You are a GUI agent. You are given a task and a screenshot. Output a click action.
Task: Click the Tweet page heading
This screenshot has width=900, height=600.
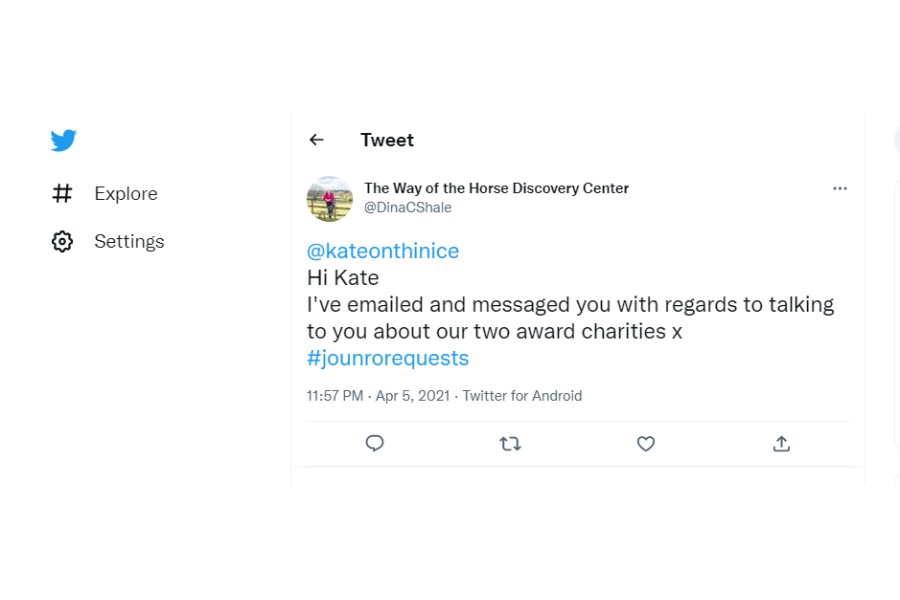click(x=387, y=140)
